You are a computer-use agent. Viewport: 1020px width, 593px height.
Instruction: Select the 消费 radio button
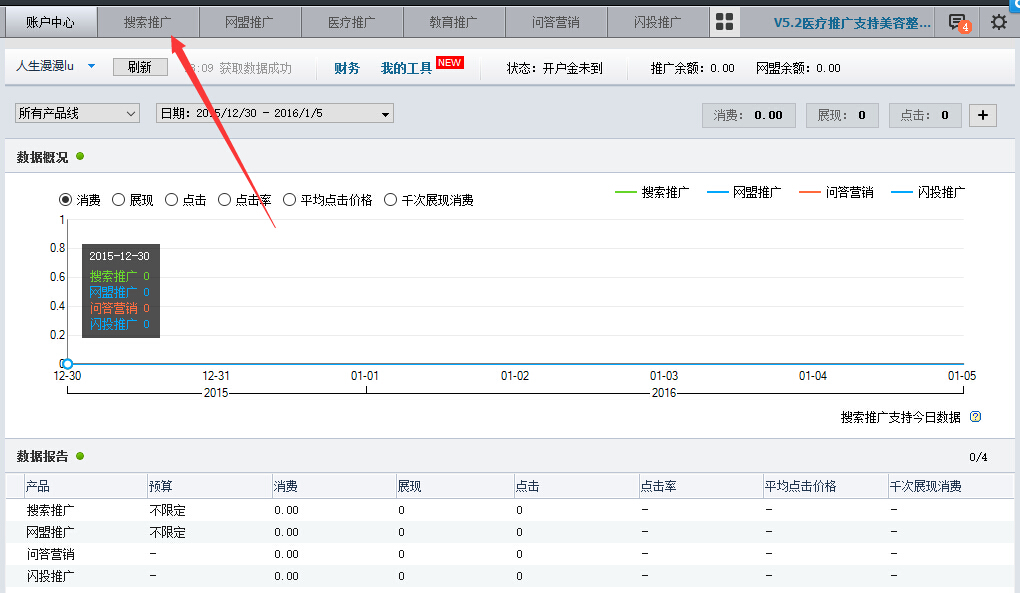65,200
